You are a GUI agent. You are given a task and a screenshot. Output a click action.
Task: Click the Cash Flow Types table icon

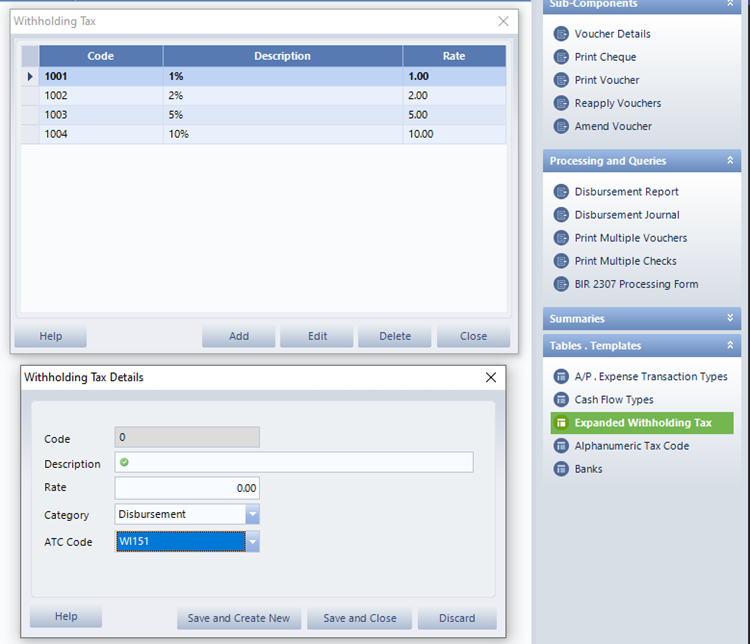click(561, 400)
